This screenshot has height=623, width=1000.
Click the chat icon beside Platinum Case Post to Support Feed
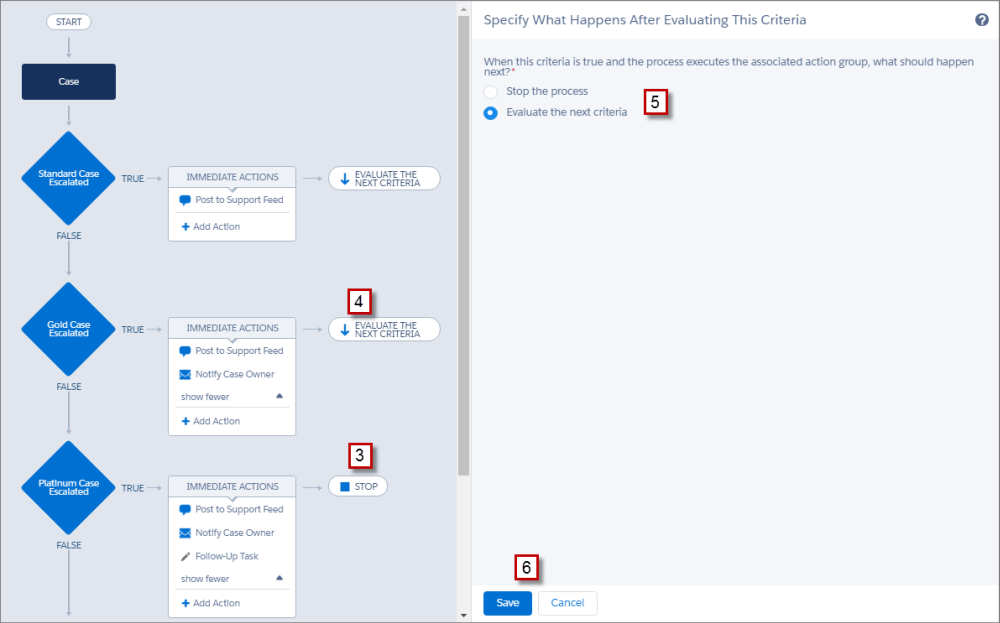tap(185, 510)
